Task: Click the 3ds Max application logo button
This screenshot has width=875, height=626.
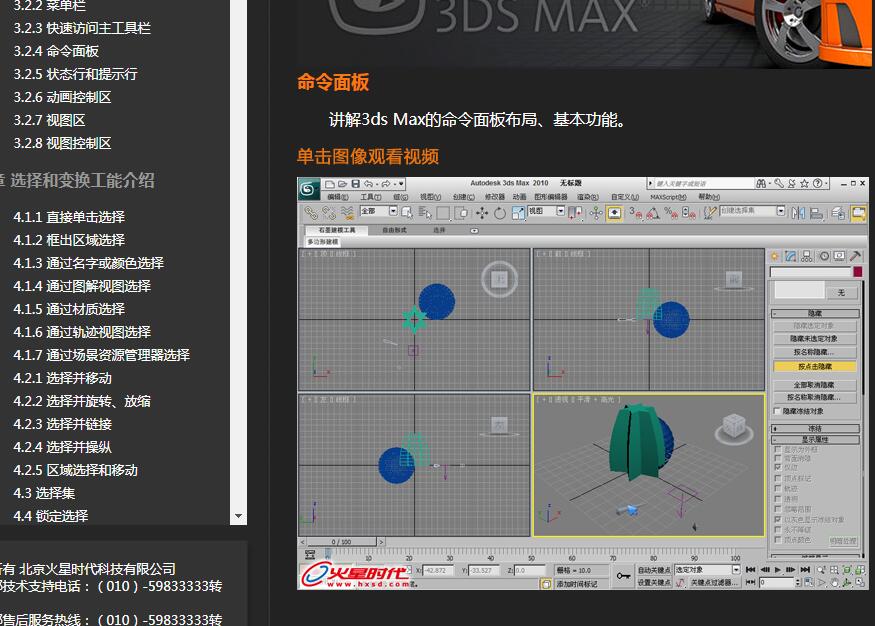Action: click(x=309, y=187)
